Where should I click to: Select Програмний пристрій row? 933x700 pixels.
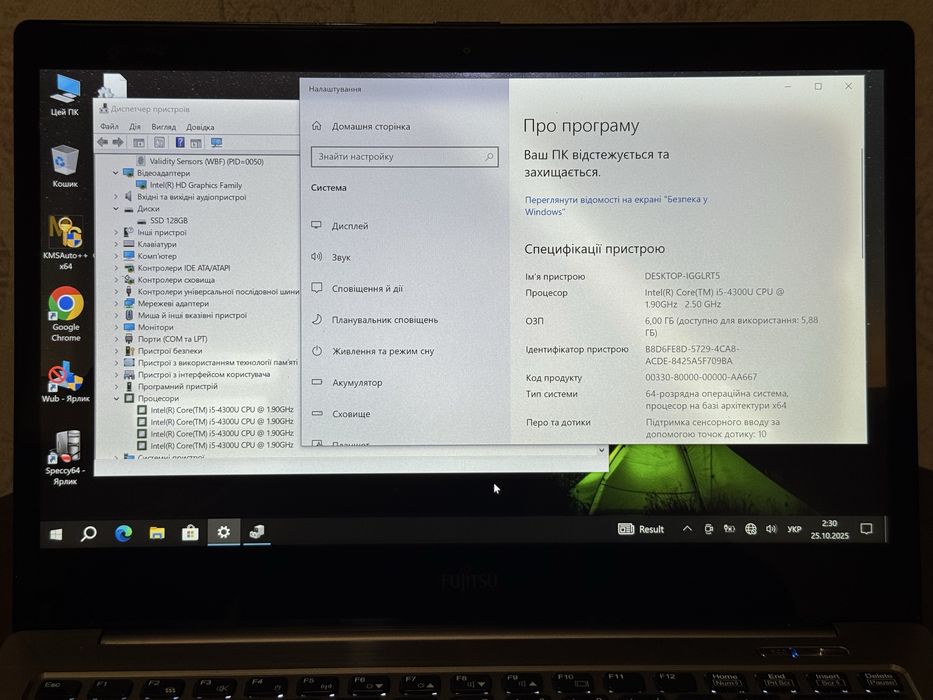tap(177, 386)
